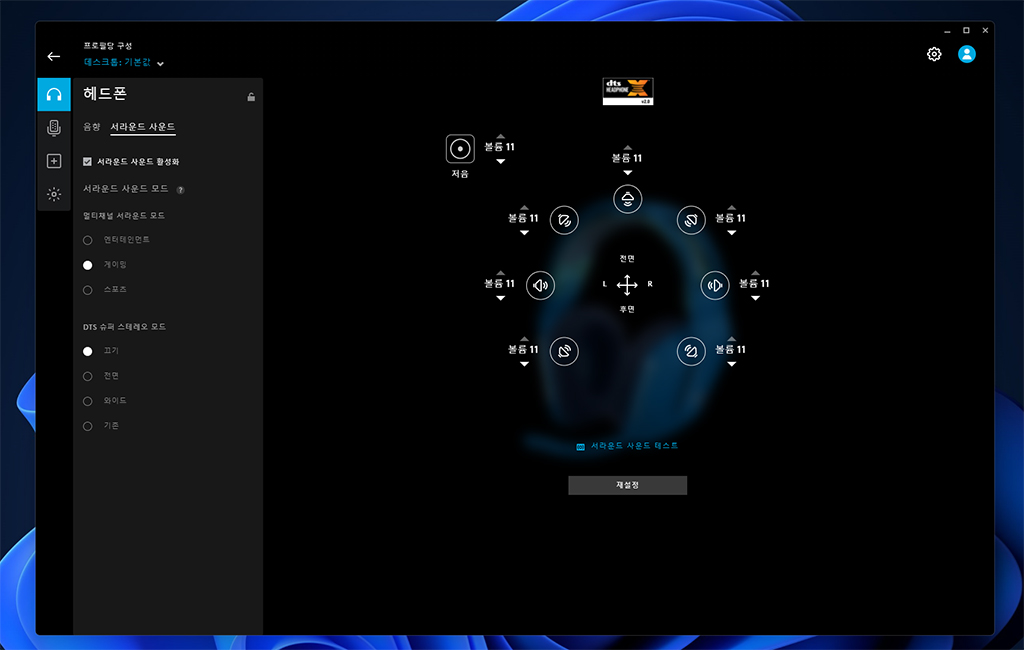This screenshot has width=1024, height=650.
Task: Select the front right speaker icon
Action: click(691, 220)
